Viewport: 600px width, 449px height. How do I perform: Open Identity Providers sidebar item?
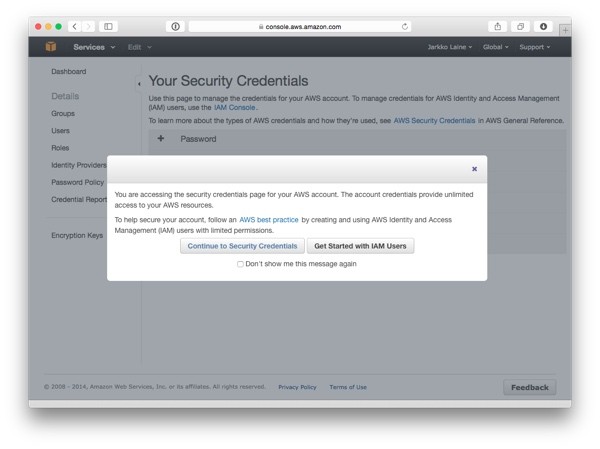(x=79, y=165)
